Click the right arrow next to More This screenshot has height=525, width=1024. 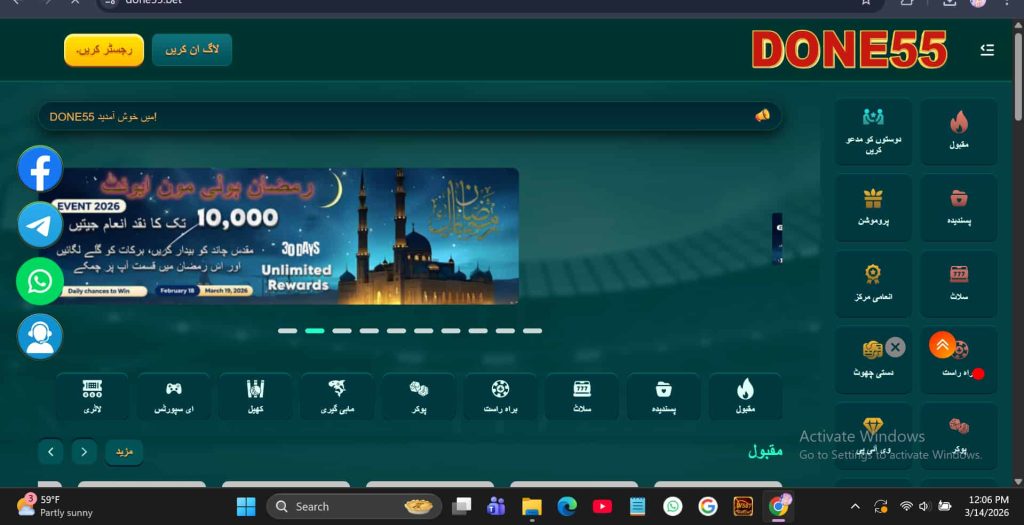pyautogui.click(x=84, y=452)
